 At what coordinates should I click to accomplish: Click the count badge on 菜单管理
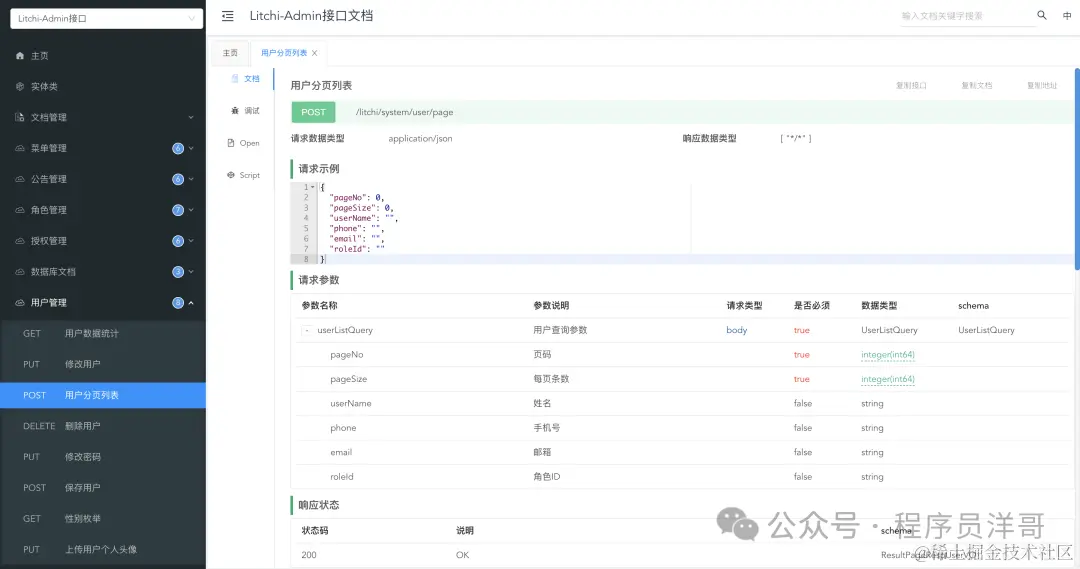pyautogui.click(x=178, y=148)
